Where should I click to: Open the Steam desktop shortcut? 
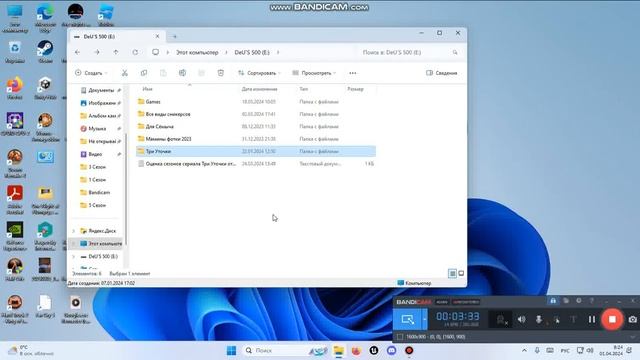(45, 51)
